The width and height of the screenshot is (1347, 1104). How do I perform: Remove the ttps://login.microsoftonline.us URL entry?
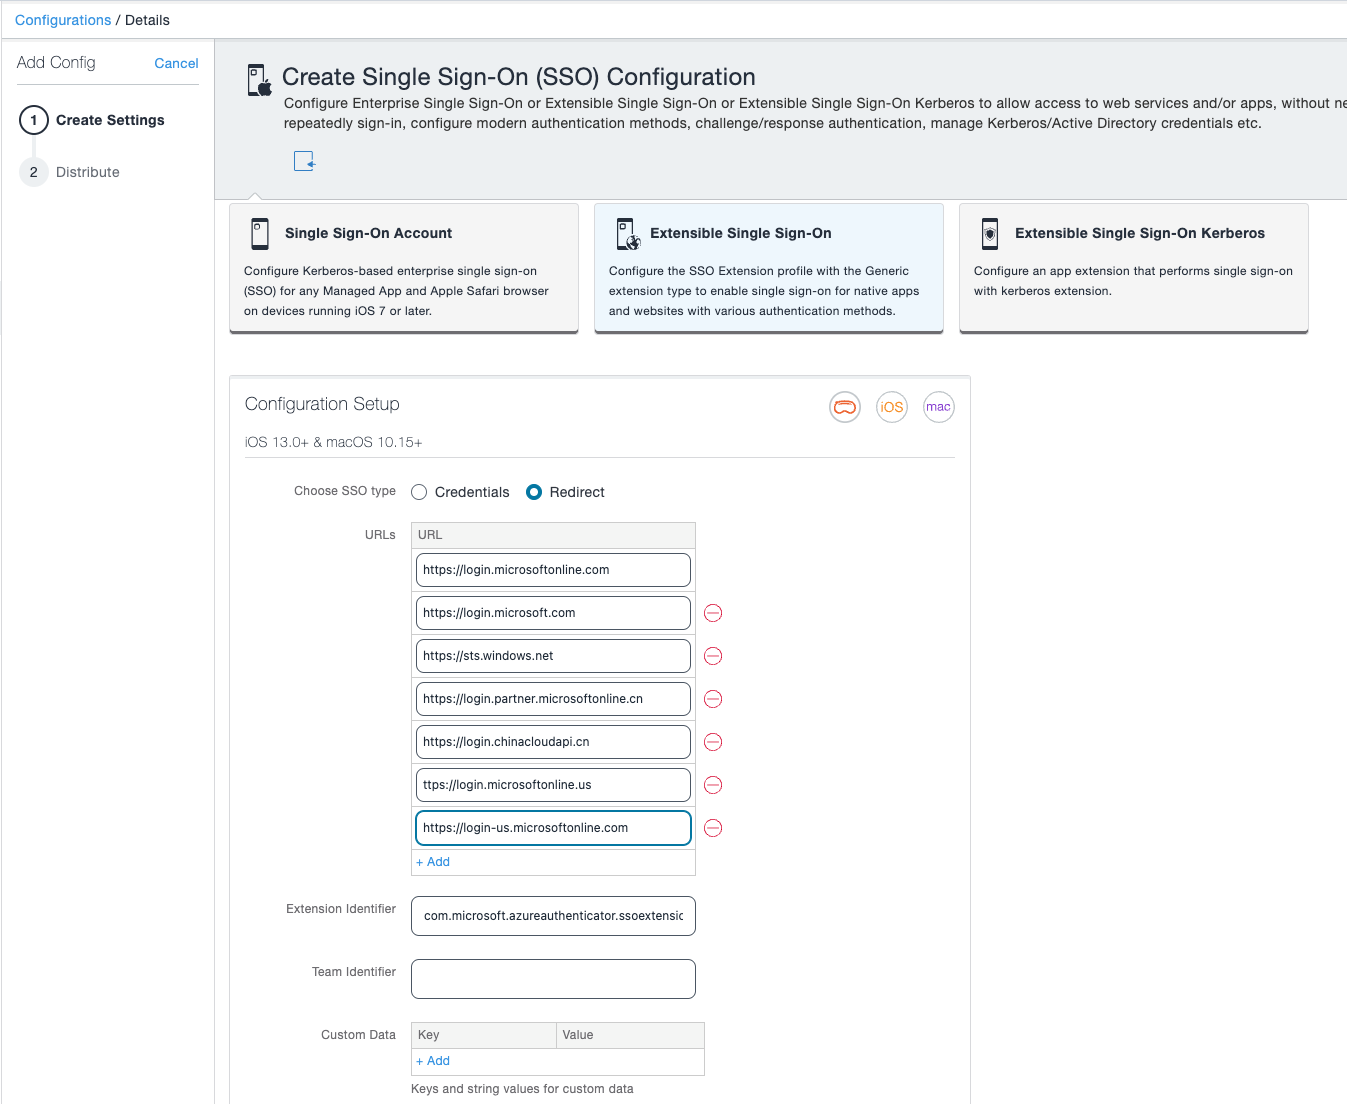coord(712,785)
